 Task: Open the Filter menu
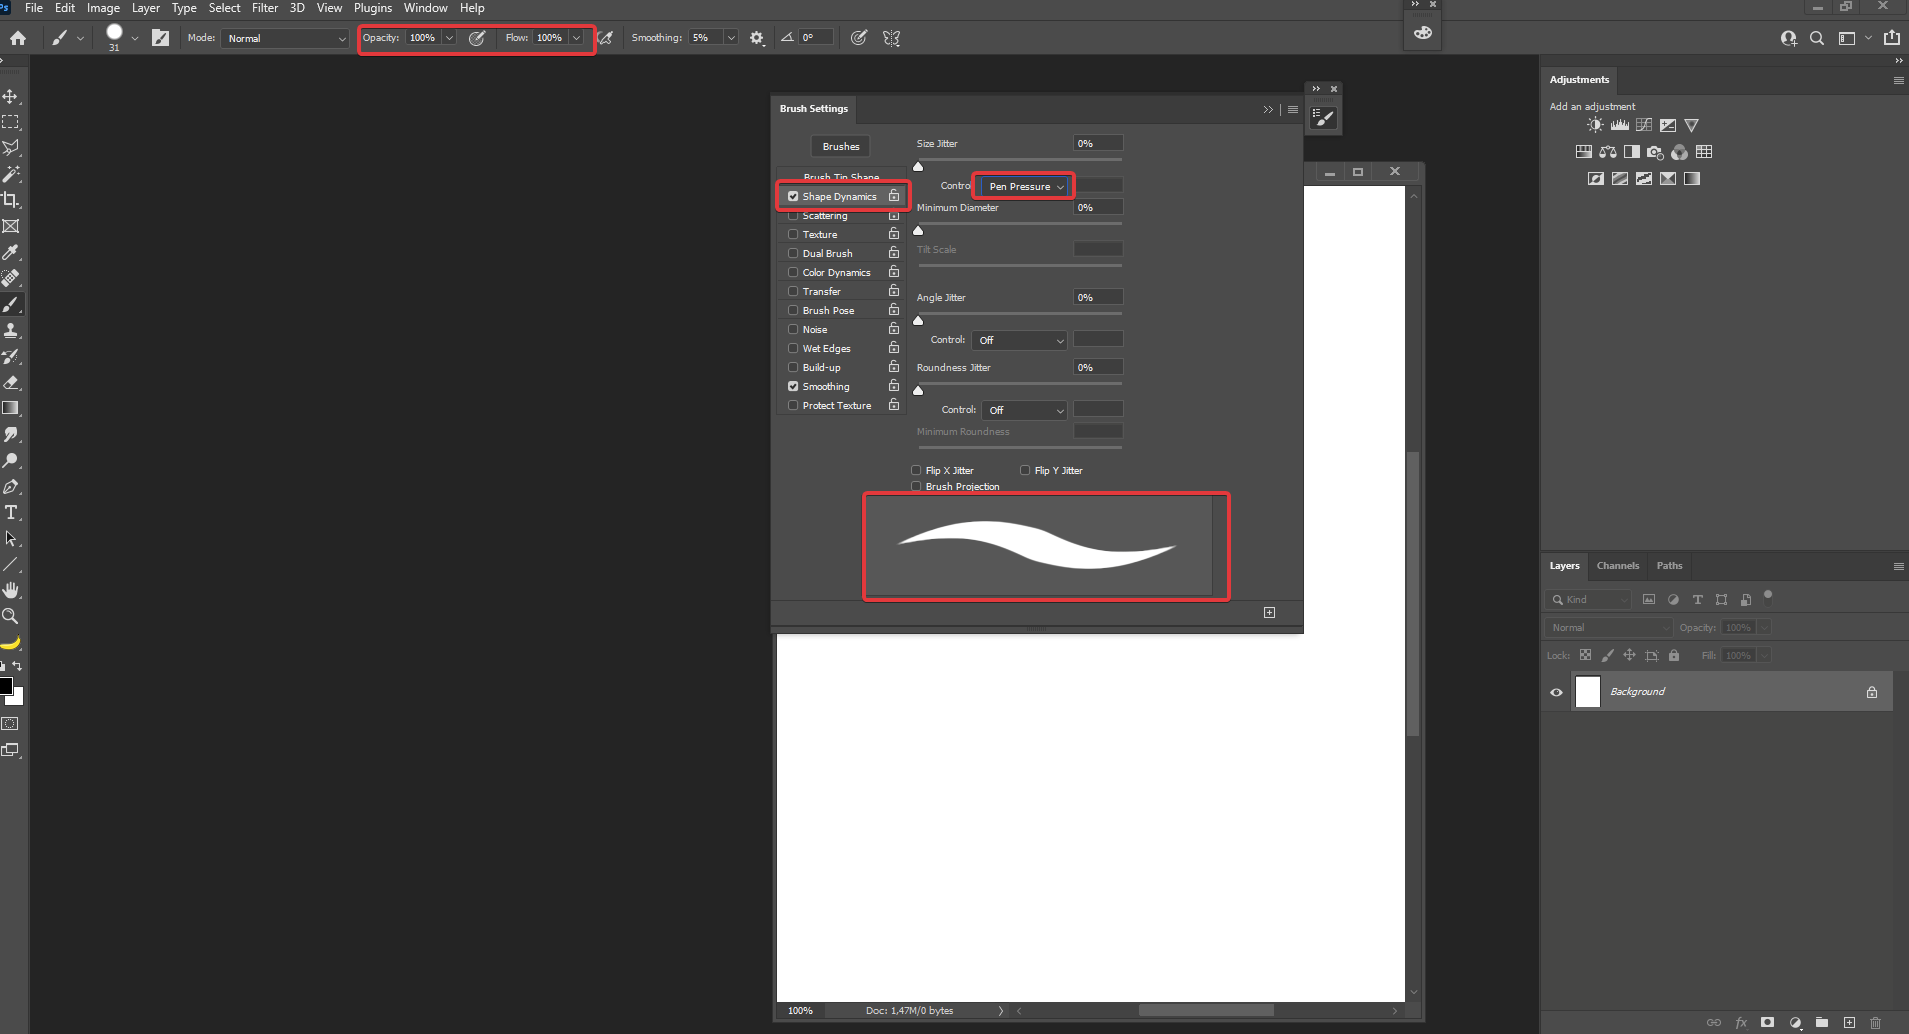265,8
